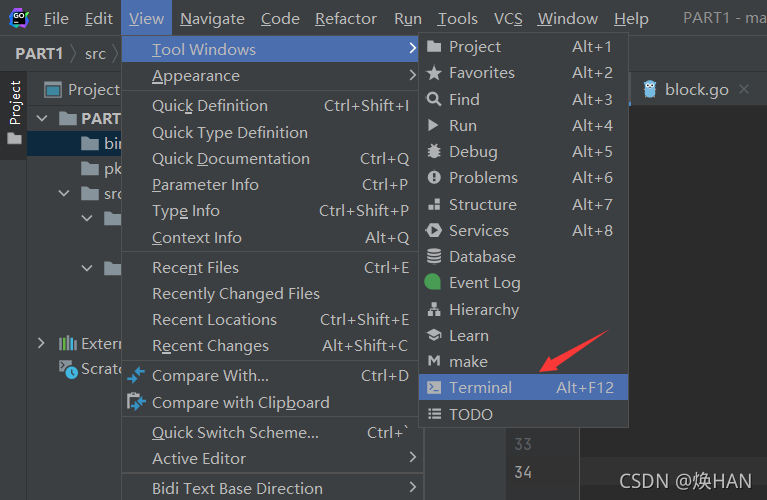Open the Navigate menu
Viewport: 767px width, 500px height.
click(x=212, y=19)
